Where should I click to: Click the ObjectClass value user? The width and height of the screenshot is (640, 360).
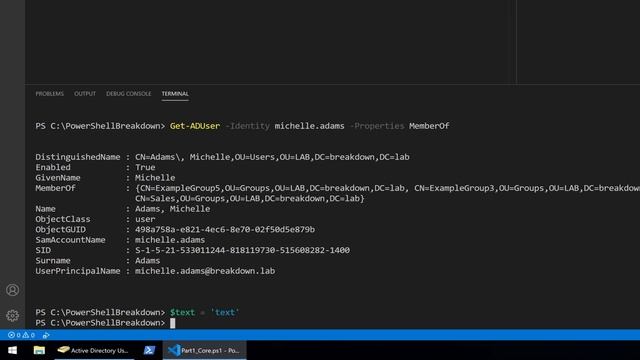(145, 220)
